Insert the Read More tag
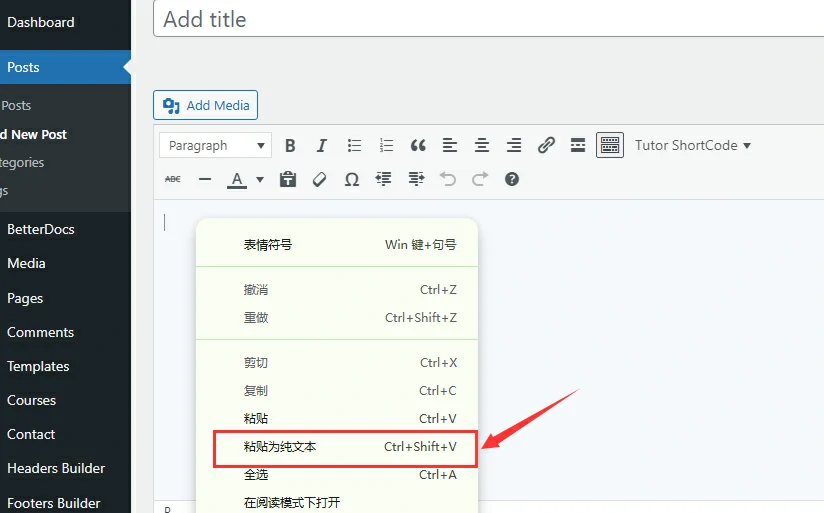This screenshot has height=513, width=824. [x=578, y=146]
